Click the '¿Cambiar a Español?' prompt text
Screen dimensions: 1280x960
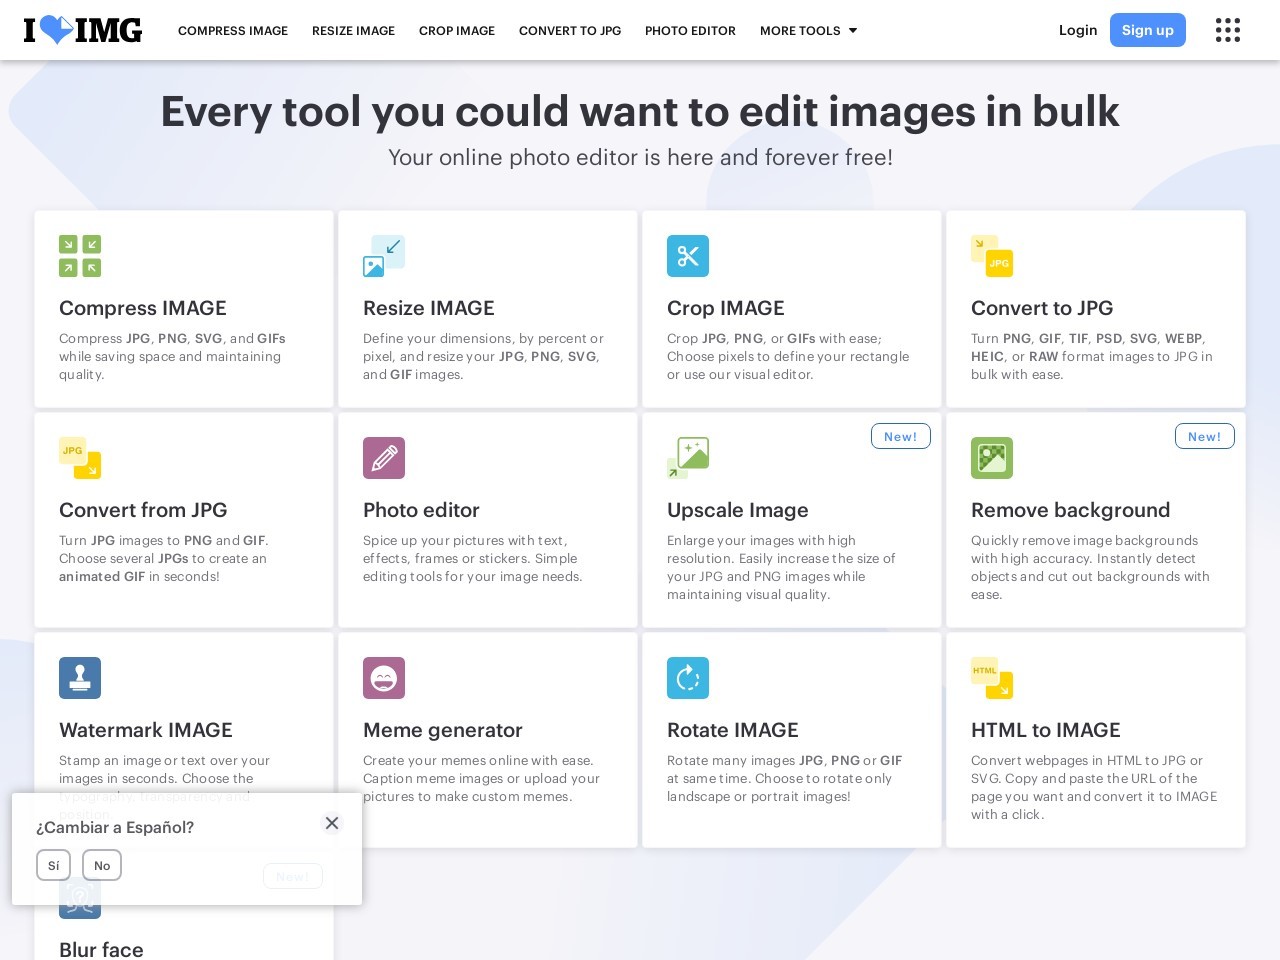pos(115,827)
